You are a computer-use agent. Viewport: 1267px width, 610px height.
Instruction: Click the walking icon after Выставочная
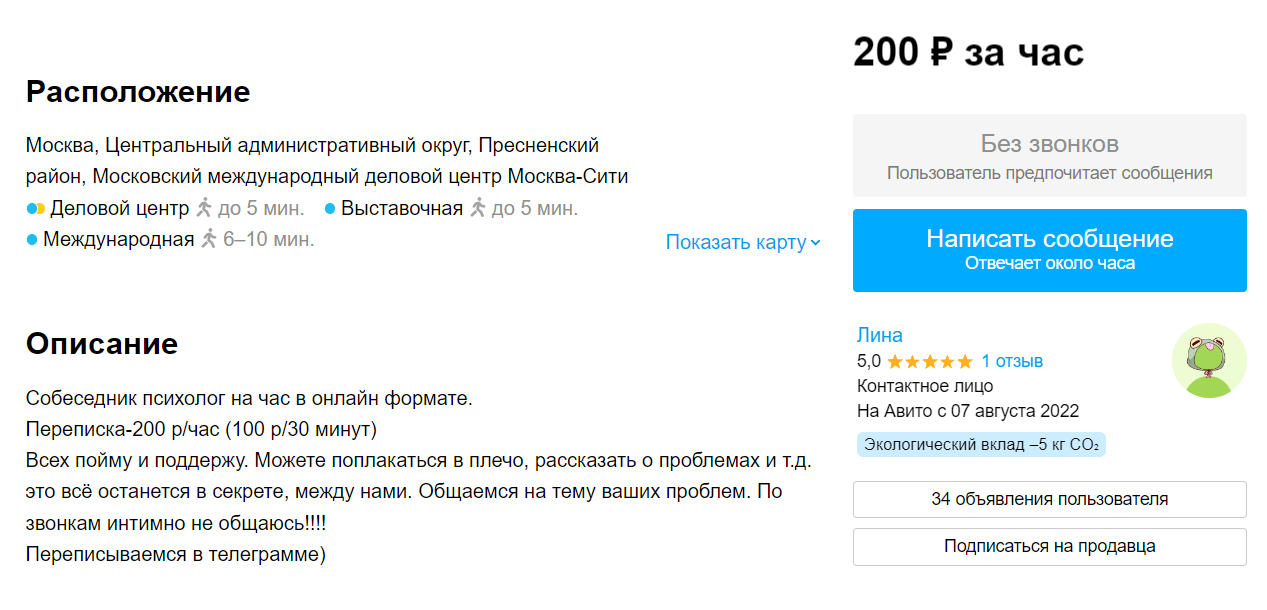[478, 208]
